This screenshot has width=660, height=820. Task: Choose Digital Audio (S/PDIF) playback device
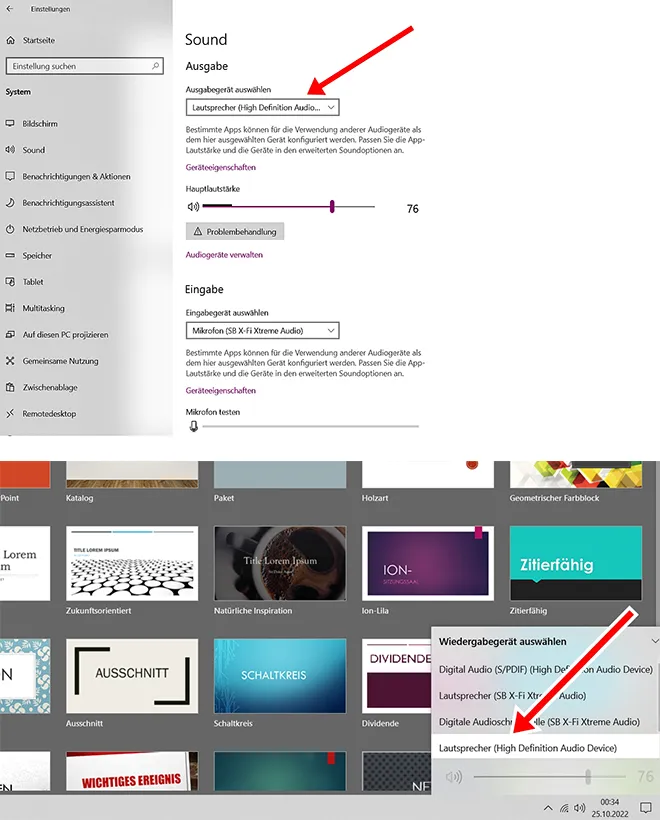click(x=545, y=669)
